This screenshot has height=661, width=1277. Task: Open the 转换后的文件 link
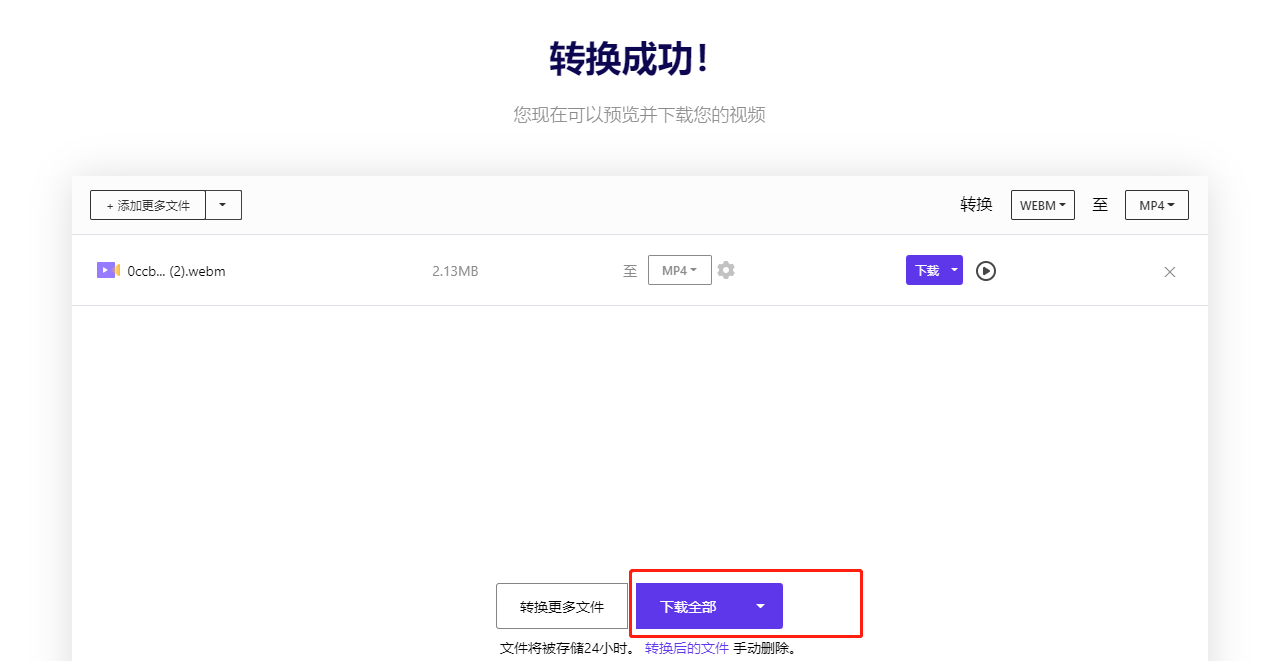[686, 648]
